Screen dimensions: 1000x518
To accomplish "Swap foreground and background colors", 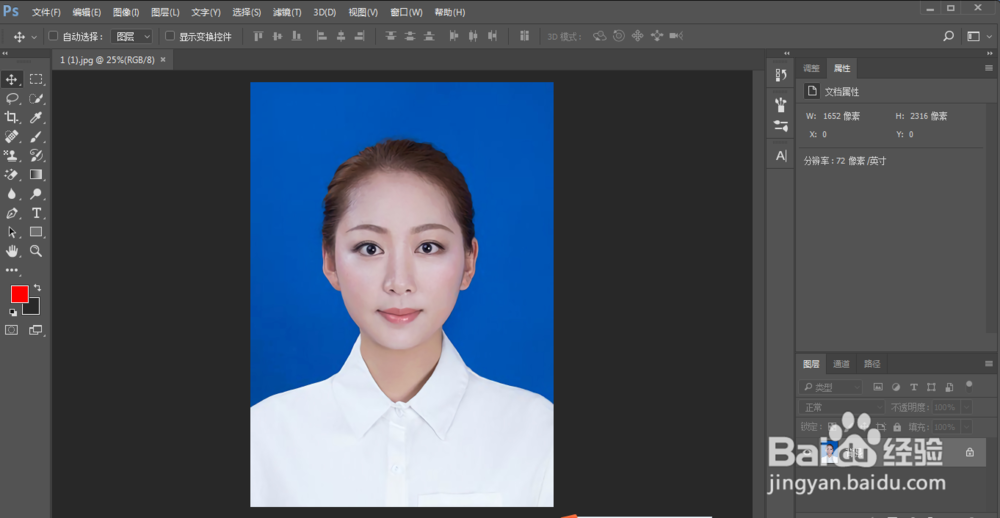I will pos(38,288).
